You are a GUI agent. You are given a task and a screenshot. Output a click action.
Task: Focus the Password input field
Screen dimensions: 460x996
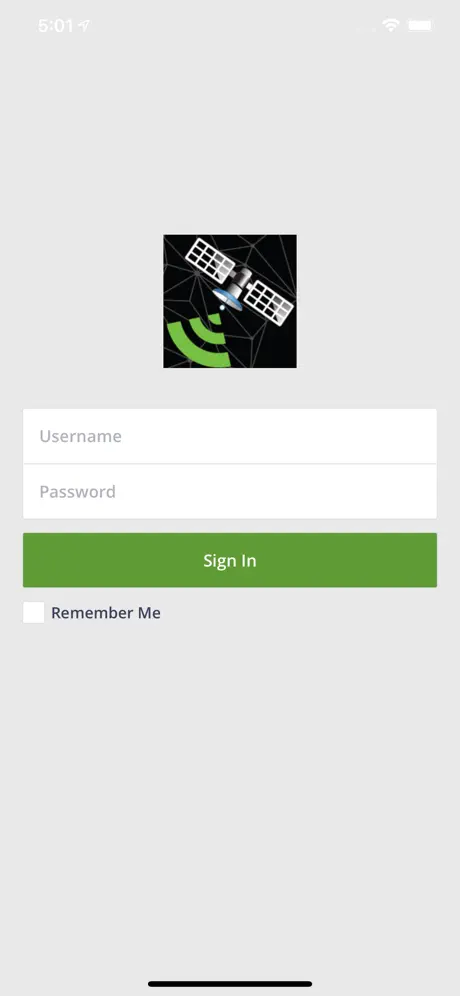point(230,492)
